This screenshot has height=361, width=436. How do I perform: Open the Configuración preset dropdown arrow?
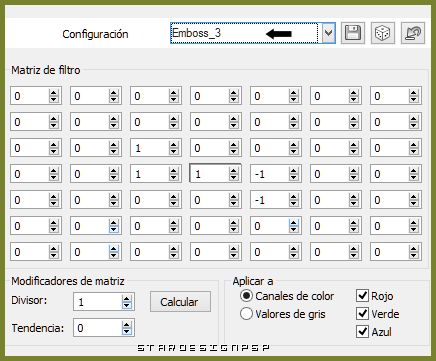coord(328,33)
